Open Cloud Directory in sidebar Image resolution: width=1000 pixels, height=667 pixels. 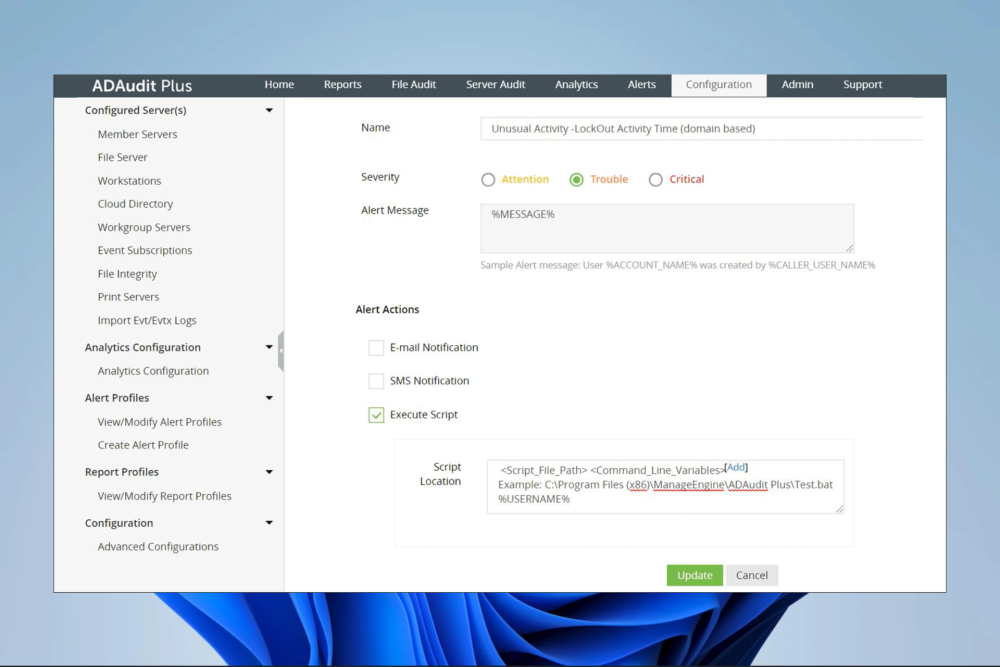click(135, 203)
